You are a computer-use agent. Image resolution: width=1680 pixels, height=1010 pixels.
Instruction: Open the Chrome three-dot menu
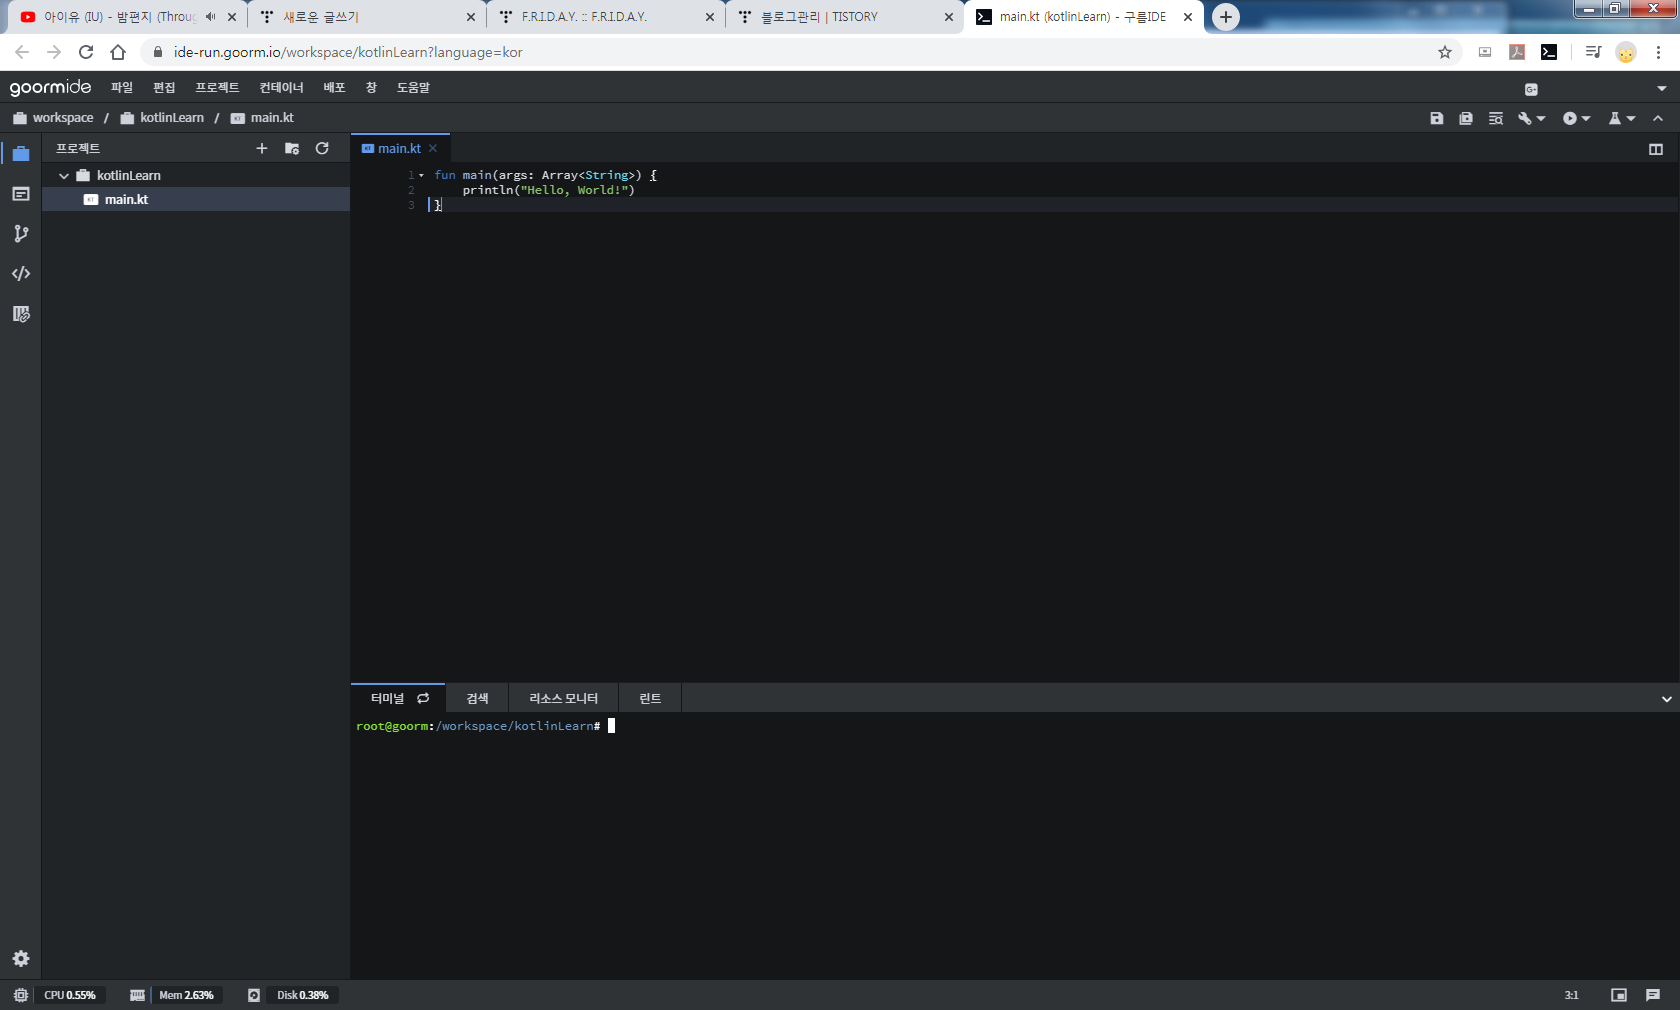(x=1658, y=52)
